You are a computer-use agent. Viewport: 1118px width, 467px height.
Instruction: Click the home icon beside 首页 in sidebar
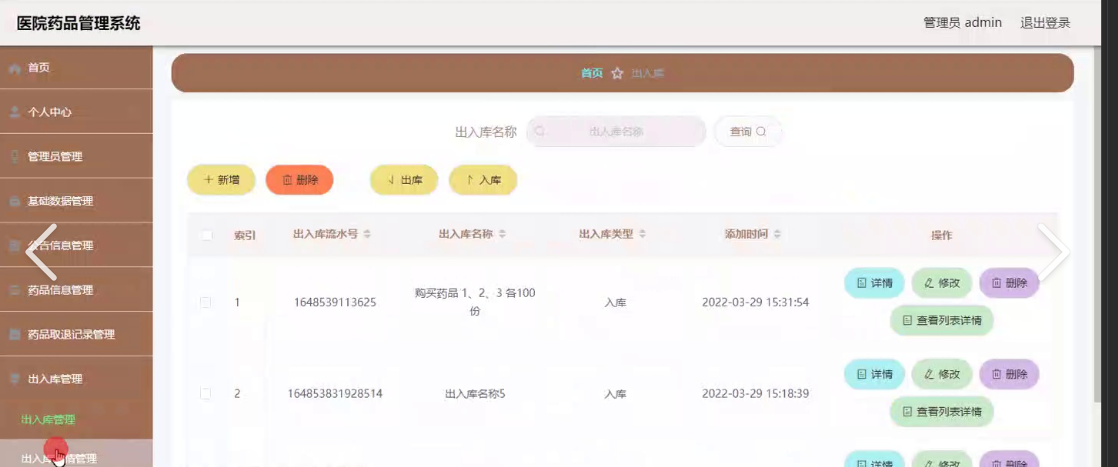(x=15, y=68)
